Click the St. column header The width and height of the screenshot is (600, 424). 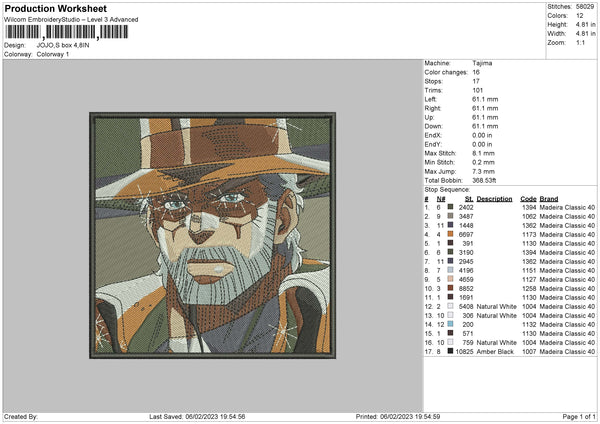point(468,198)
